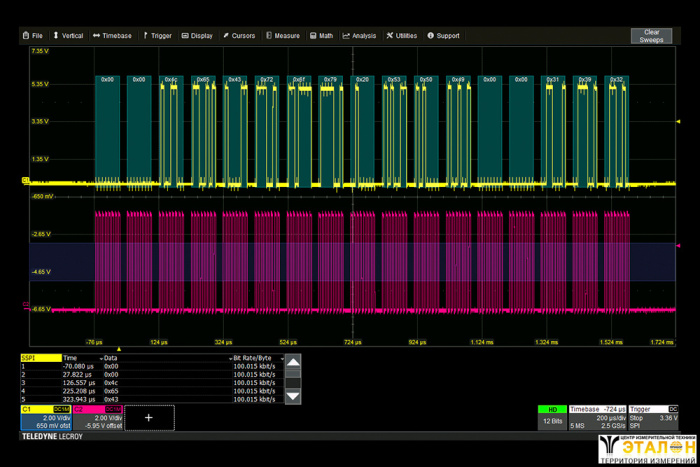
Task: Open the Vertical menu
Action: point(67,35)
